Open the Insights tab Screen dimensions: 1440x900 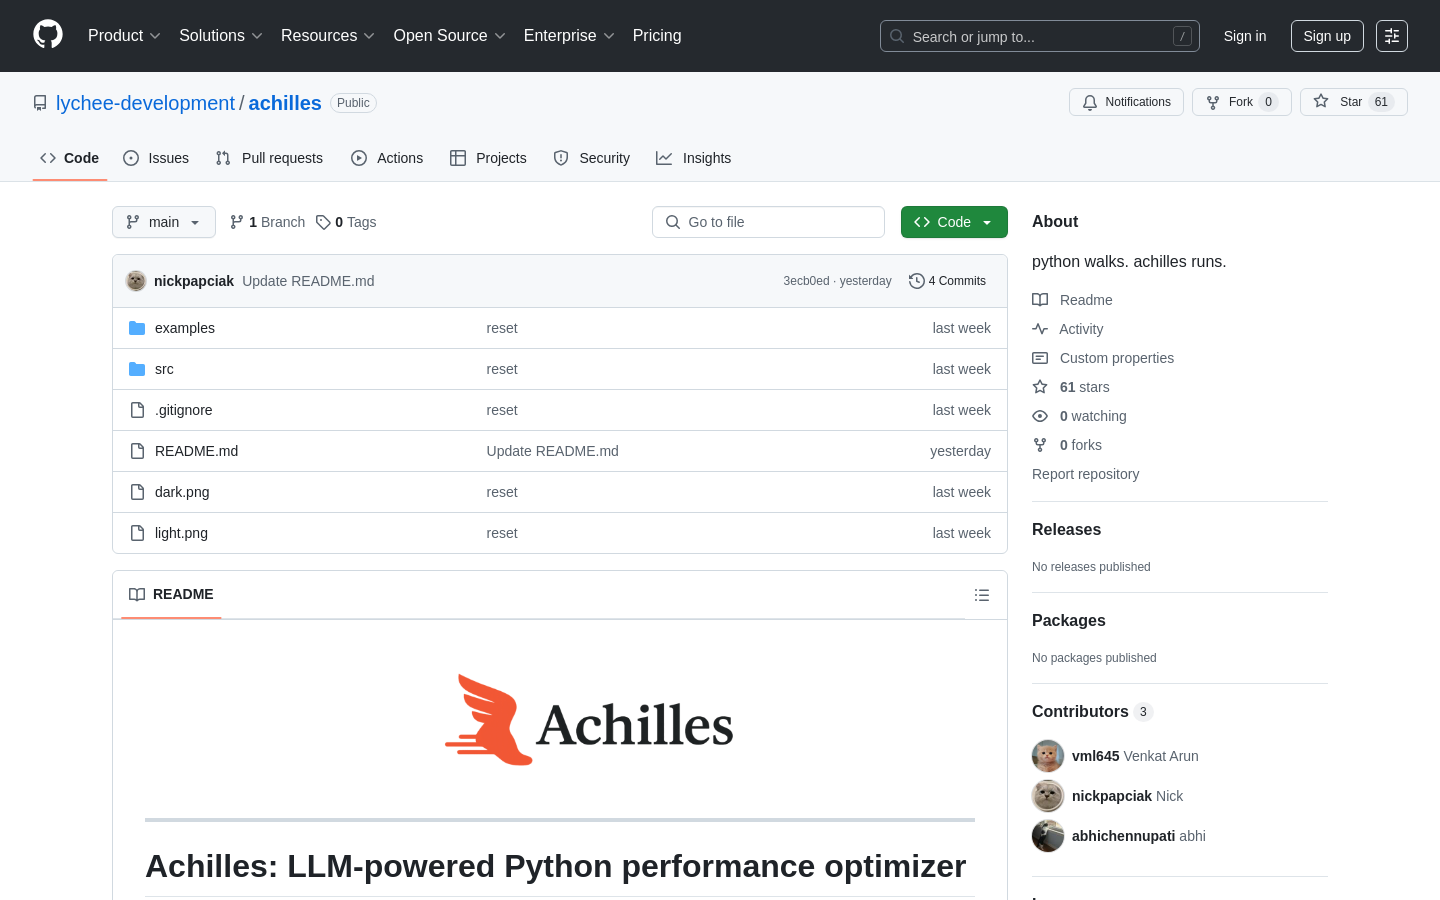click(x=694, y=158)
